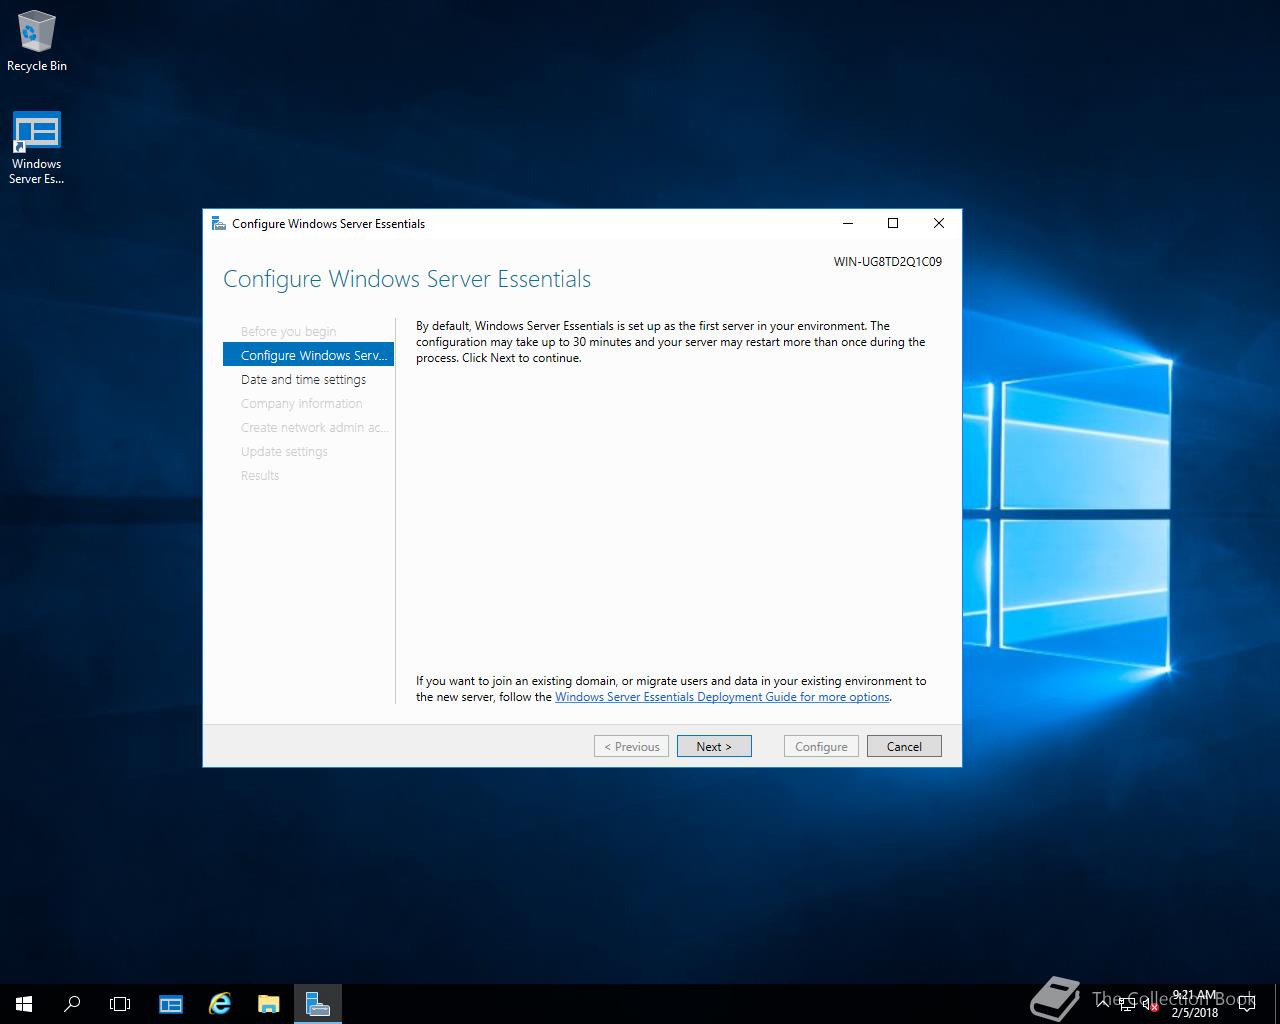Click the network tray icon

tap(1127, 1003)
